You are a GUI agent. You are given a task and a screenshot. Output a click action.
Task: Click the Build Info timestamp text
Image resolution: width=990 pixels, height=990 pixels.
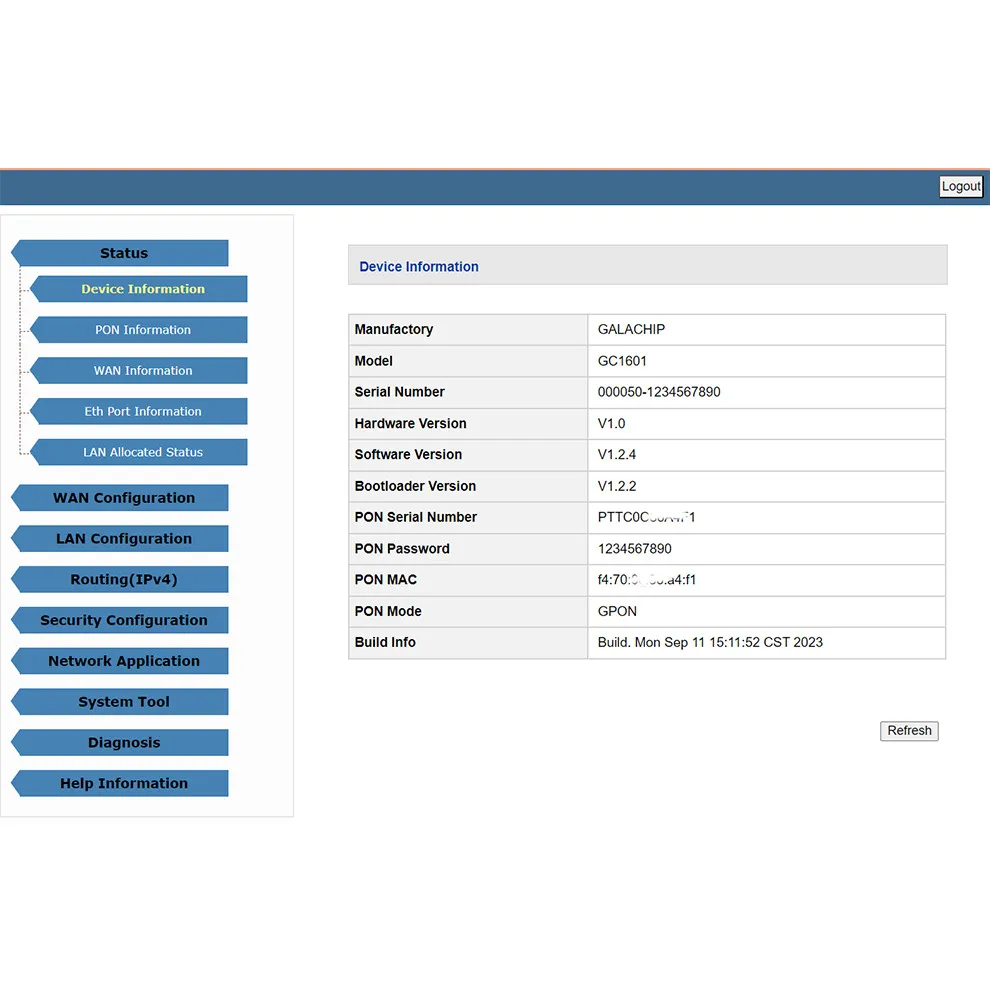click(x=710, y=643)
